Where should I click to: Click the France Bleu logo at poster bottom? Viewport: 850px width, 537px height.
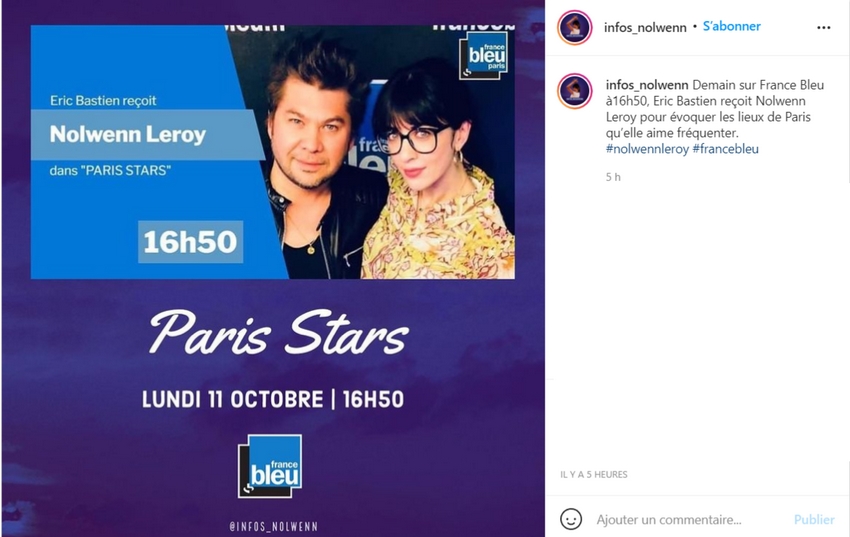click(270, 466)
